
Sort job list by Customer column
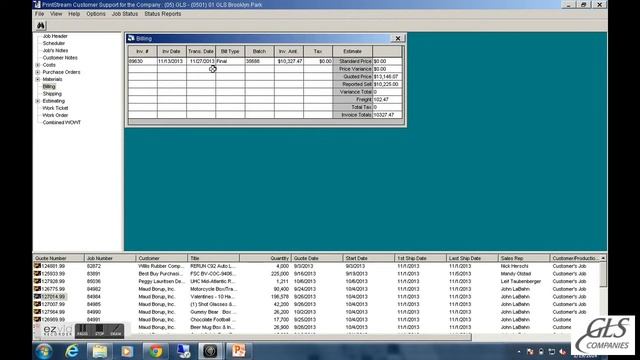point(162,258)
